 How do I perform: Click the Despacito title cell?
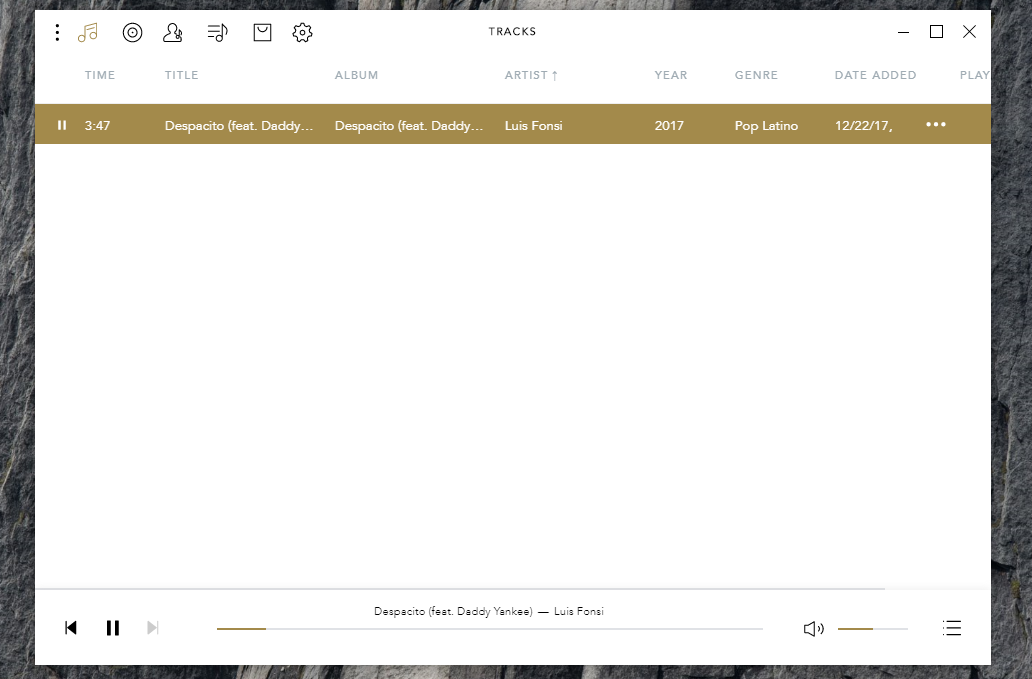click(239, 126)
